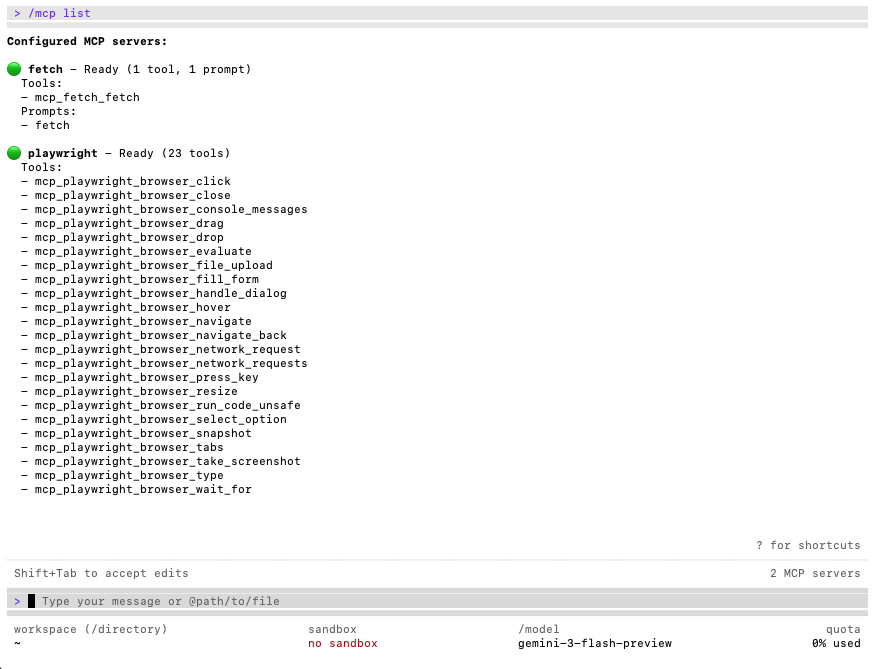Viewport: 873px width, 669px height.
Task: Click the 'quota' footer label
Action: coord(843,629)
